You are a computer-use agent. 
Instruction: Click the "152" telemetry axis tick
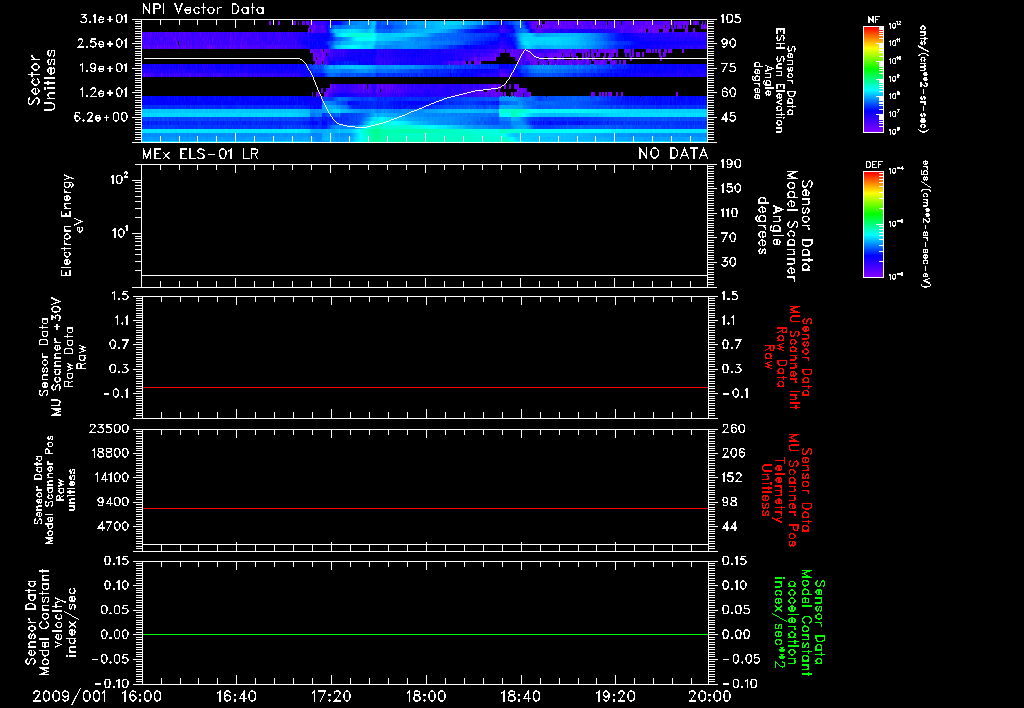point(732,477)
